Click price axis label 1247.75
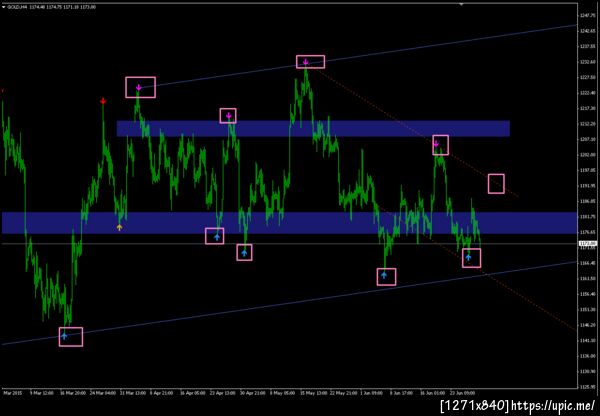Viewport: 600px width, 416px height. coord(587,16)
